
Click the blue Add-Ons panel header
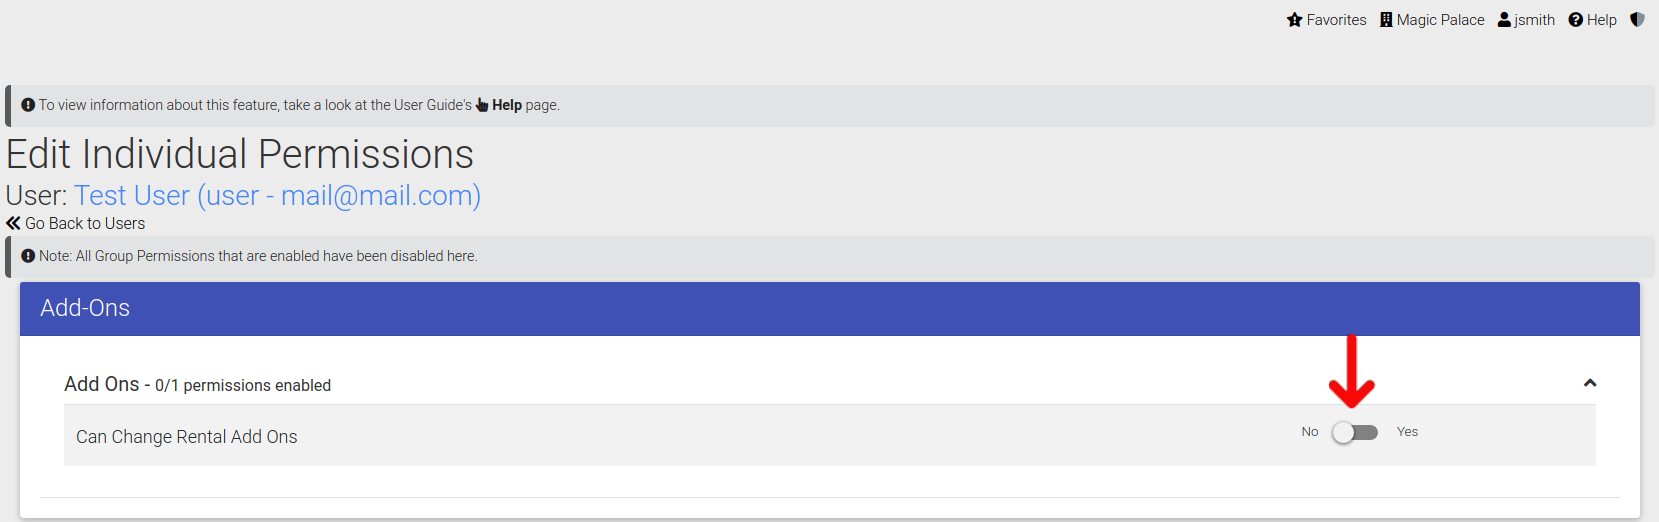(x=830, y=308)
